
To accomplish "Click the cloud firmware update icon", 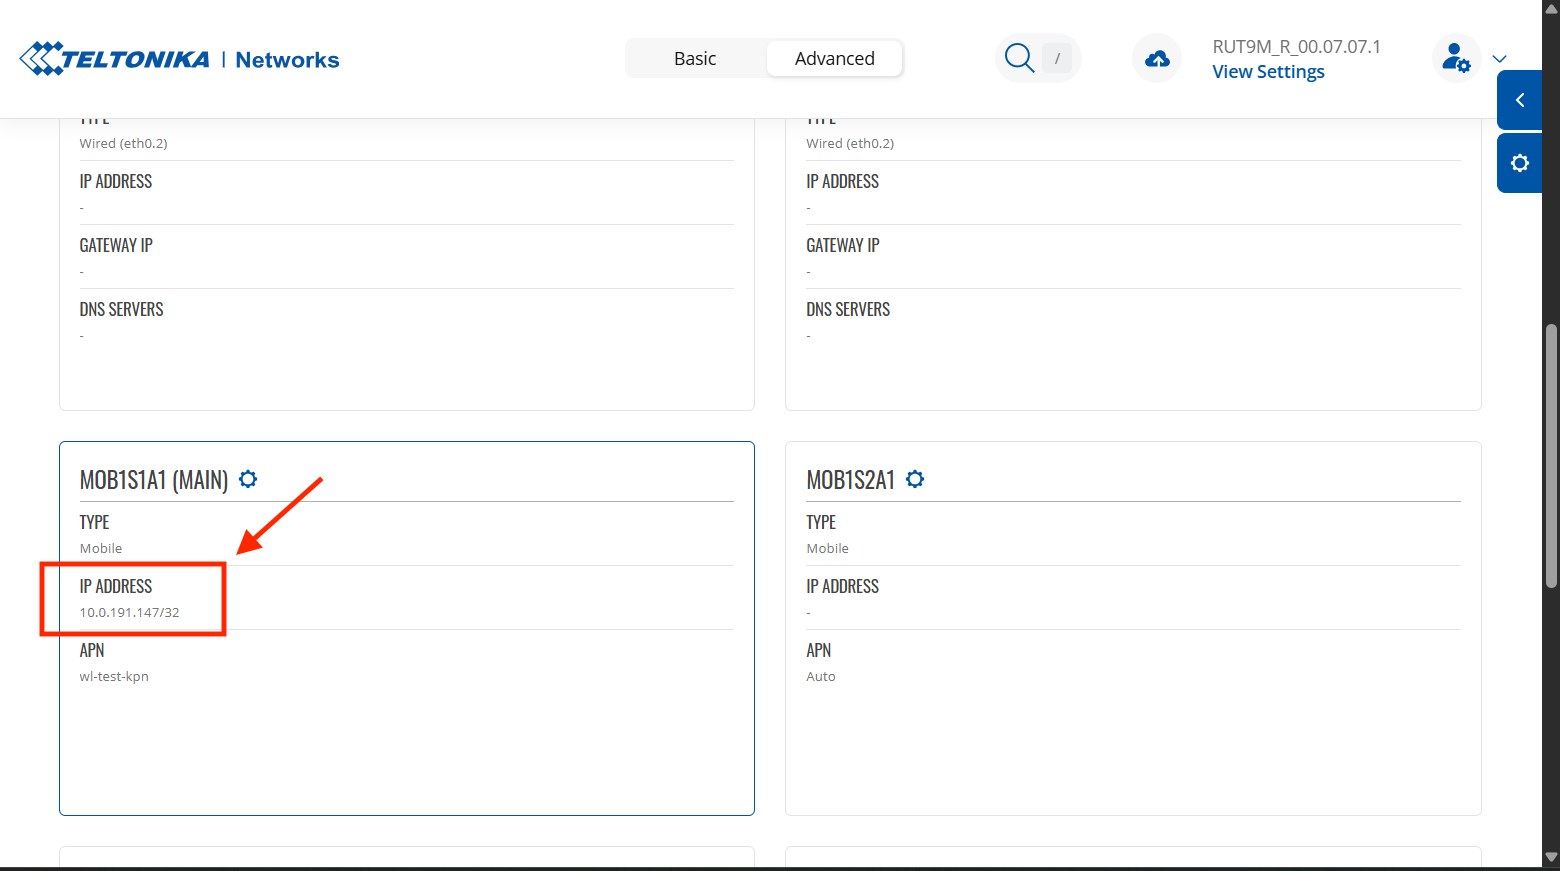I will (1157, 59).
